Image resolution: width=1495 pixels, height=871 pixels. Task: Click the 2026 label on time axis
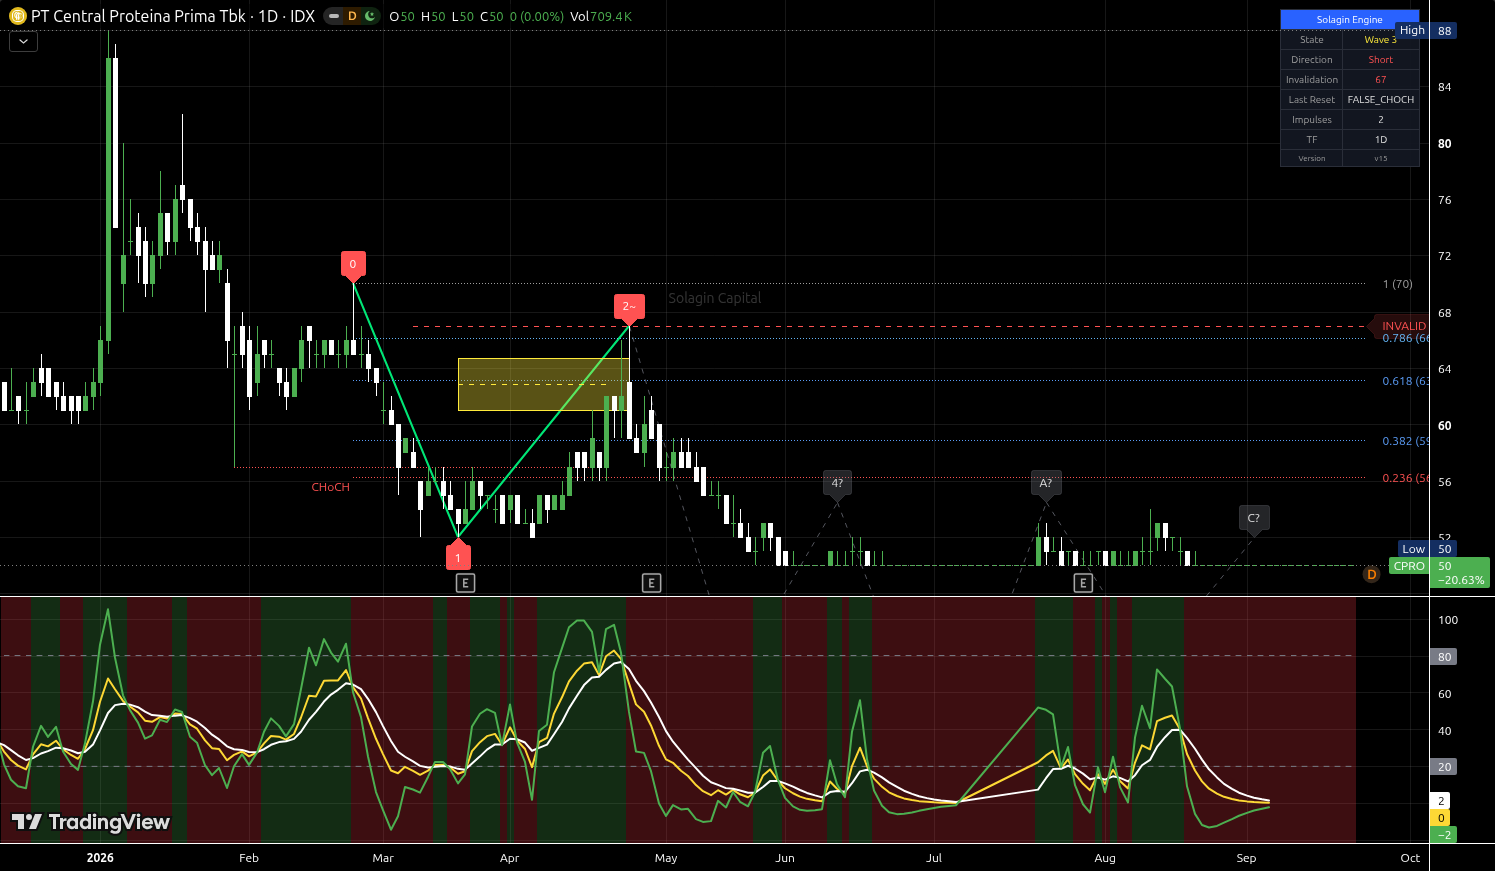[x=100, y=858]
